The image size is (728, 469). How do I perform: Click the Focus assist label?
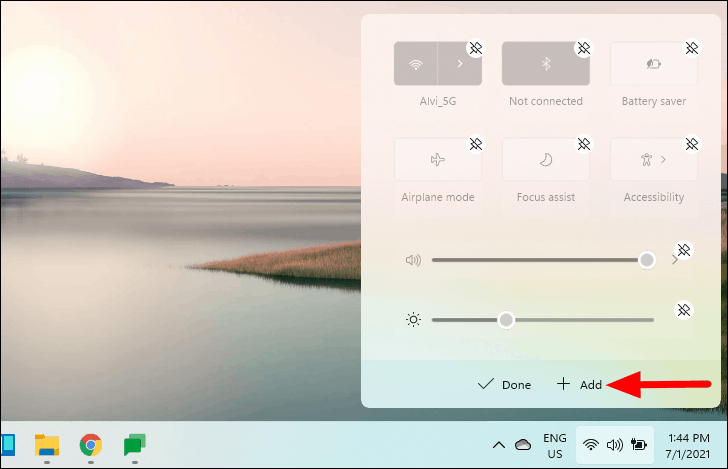(x=546, y=197)
